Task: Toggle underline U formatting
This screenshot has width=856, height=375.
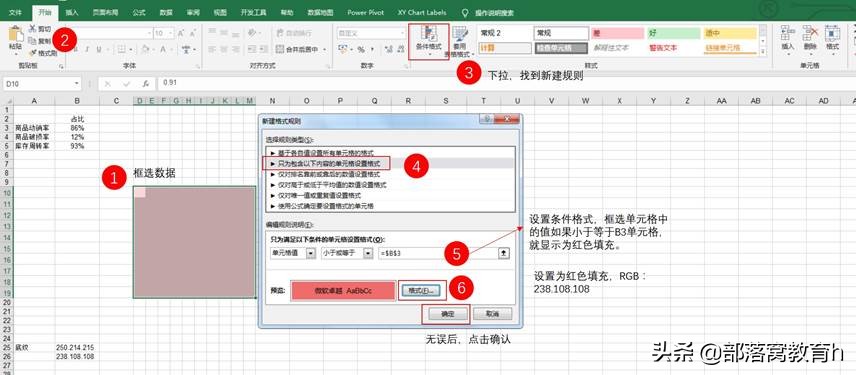Action: (99, 50)
